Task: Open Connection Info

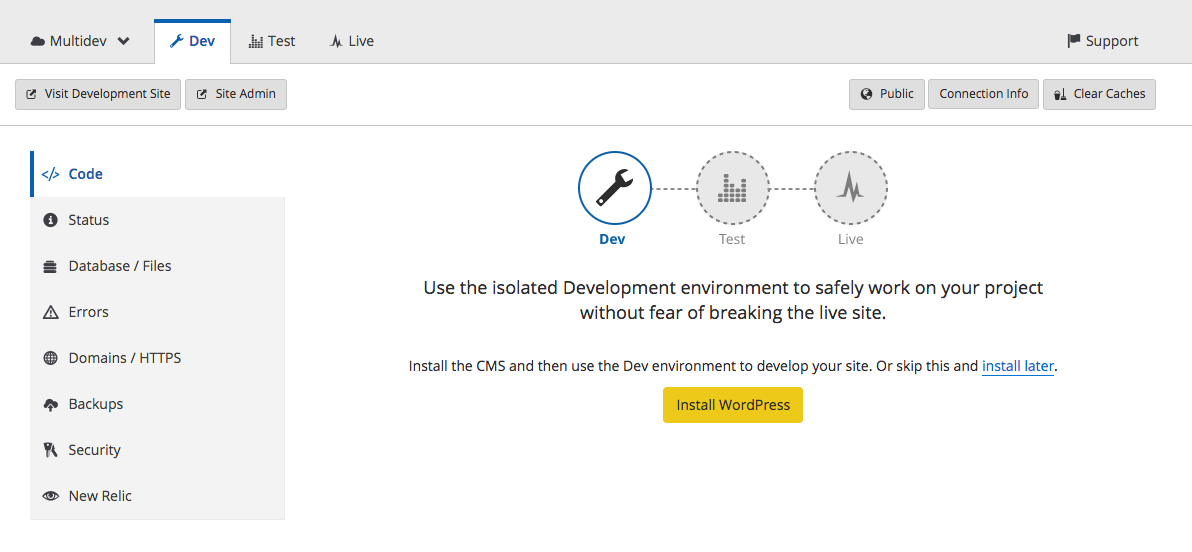Action: (984, 94)
